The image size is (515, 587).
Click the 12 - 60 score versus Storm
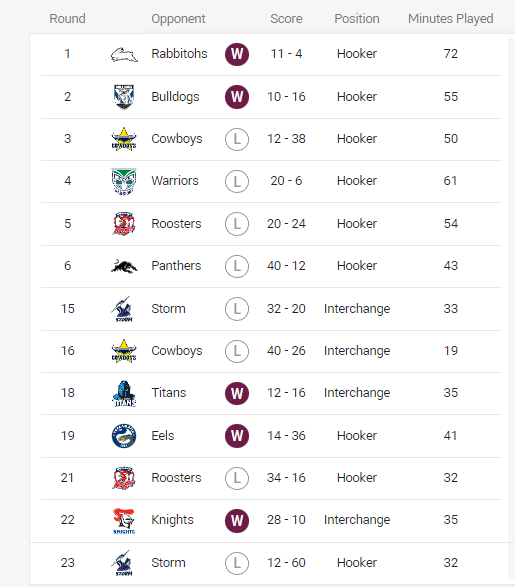pyautogui.click(x=286, y=563)
